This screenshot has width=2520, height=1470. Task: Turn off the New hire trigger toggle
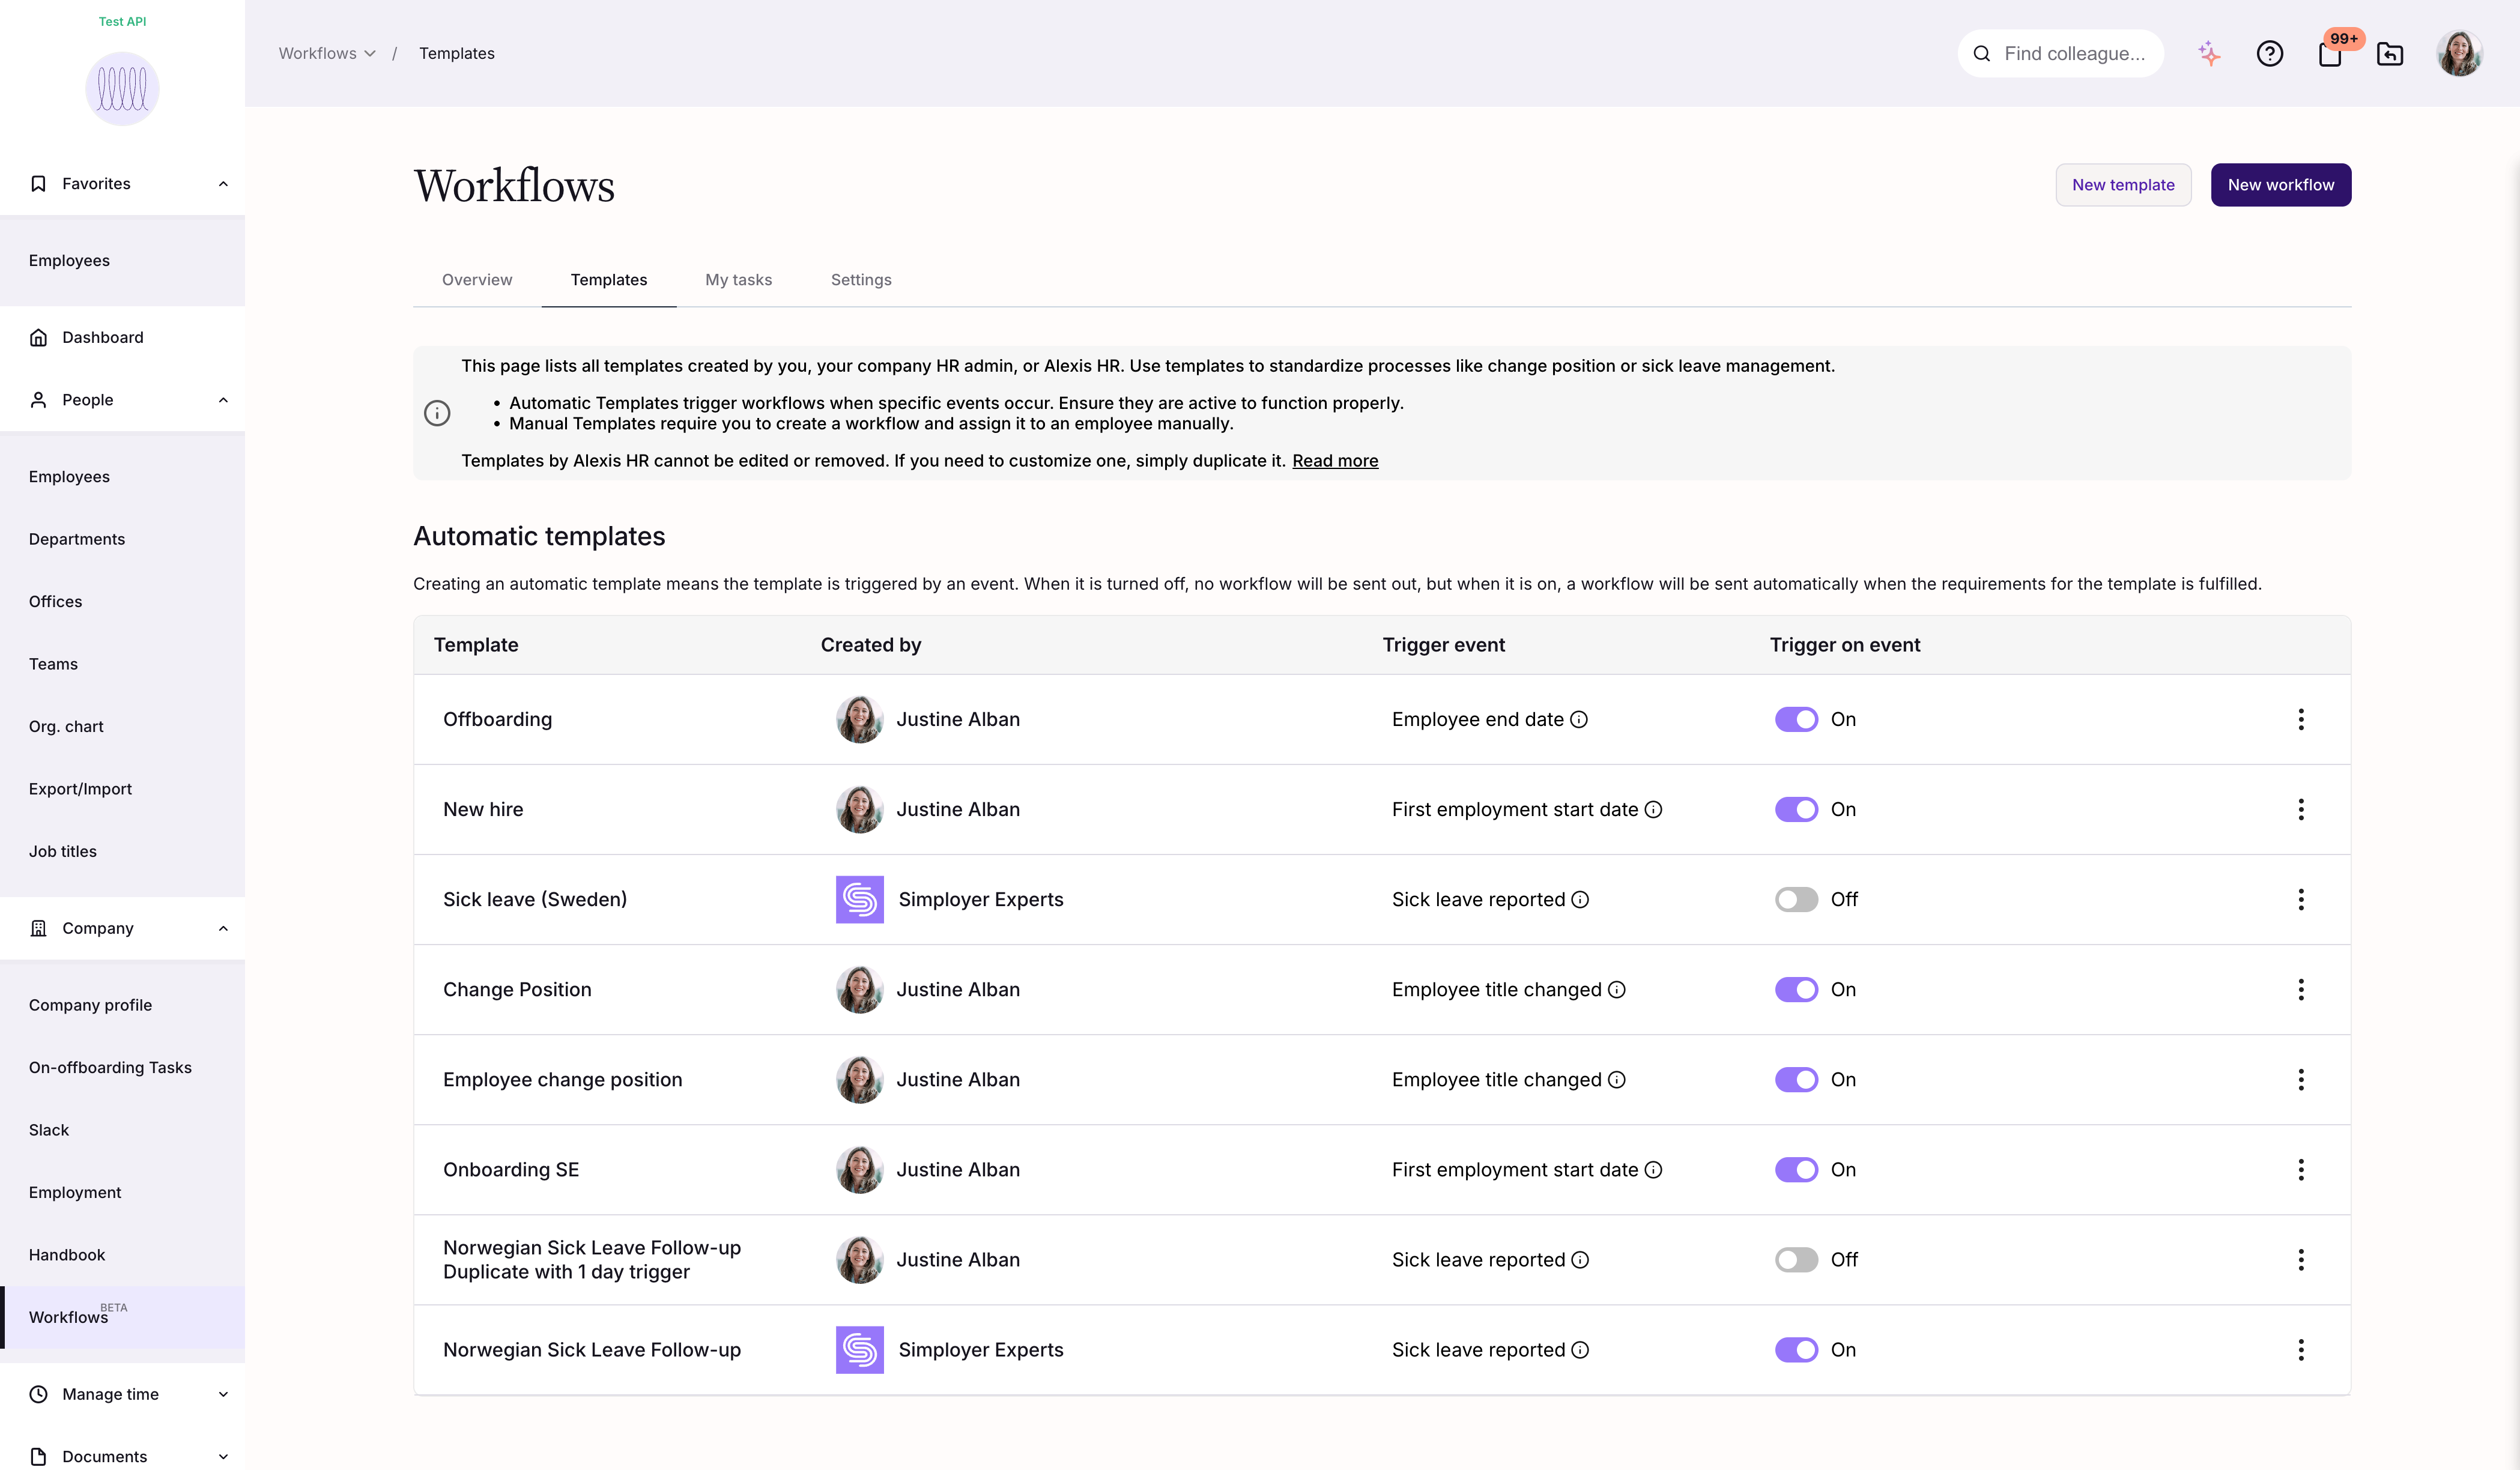[1796, 810]
